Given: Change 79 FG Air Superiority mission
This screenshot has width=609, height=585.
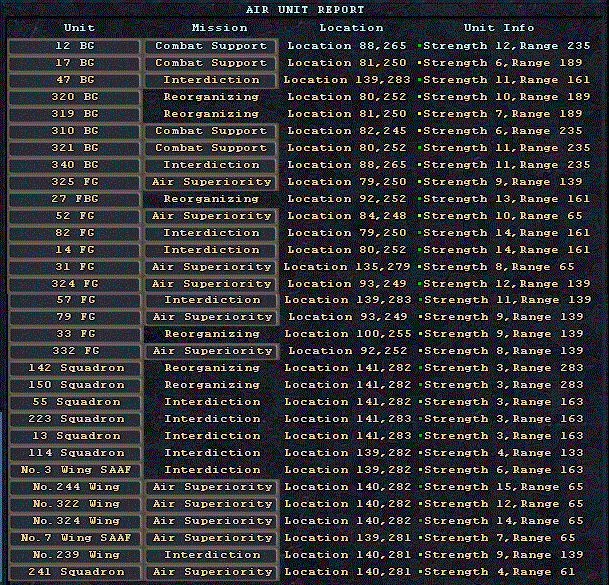Looking at the screenshot, I should [x=212, y=318].
